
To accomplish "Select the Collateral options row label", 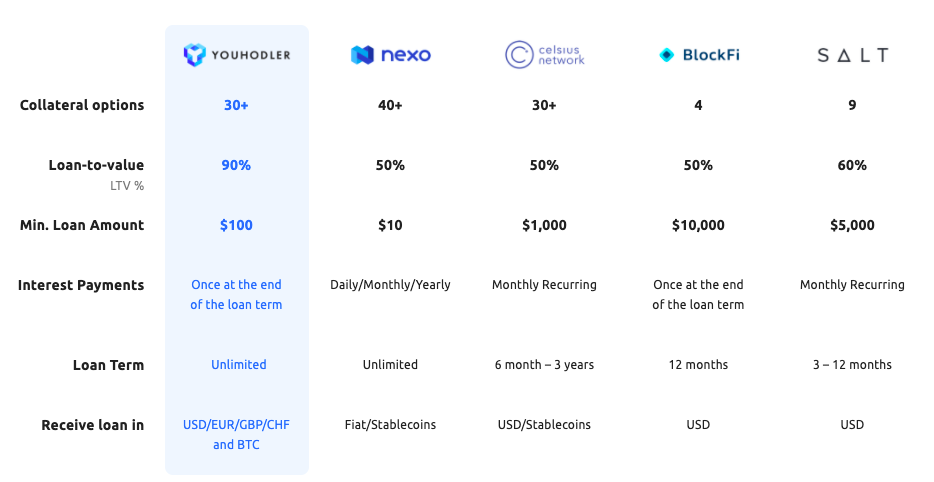I will (x=82, y=105).
